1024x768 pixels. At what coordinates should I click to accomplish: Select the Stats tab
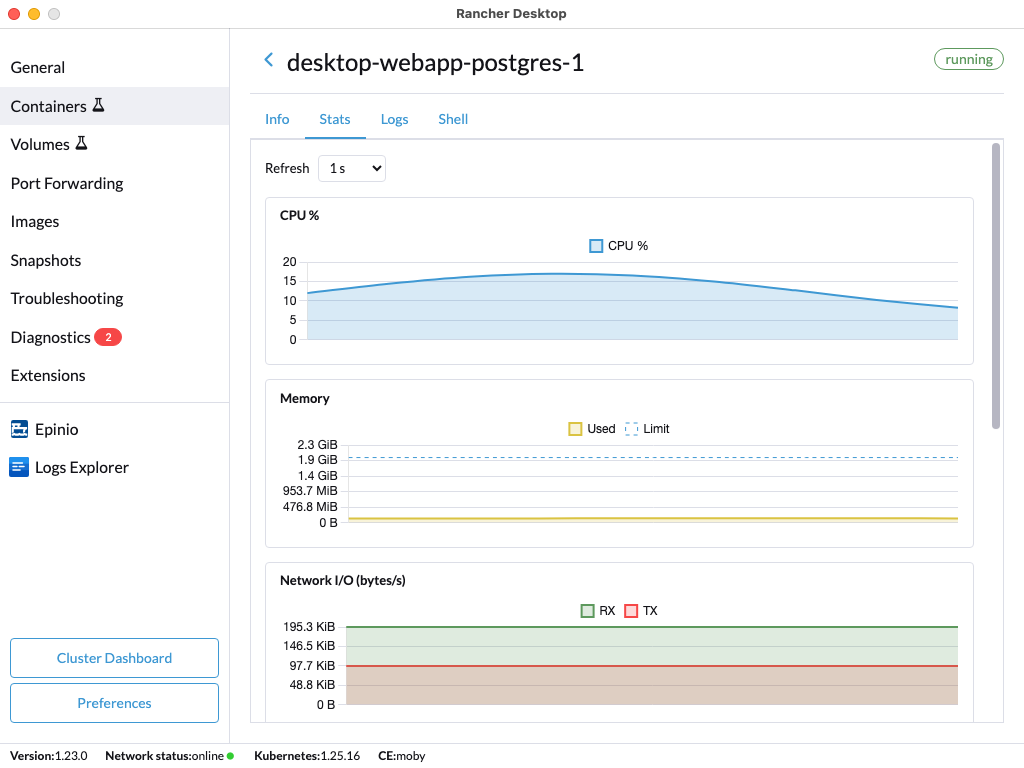334,119
